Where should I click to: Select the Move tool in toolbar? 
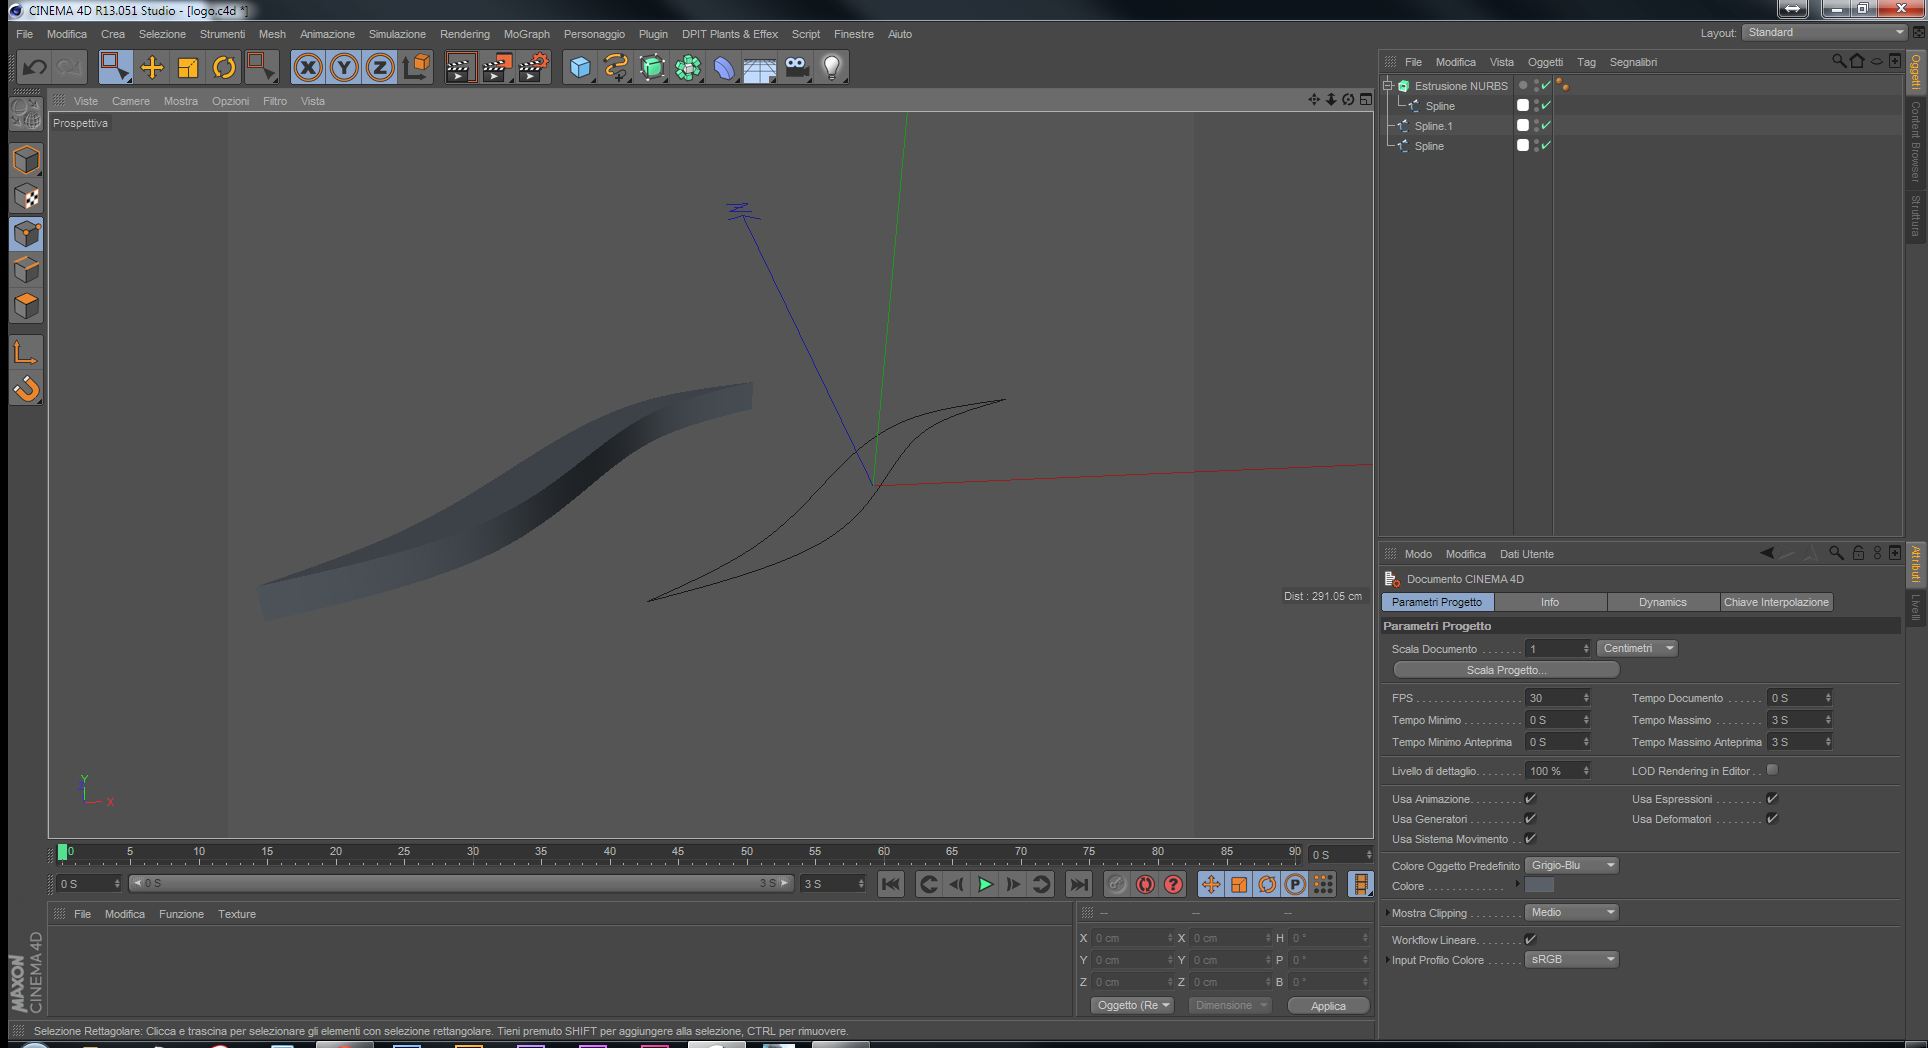[152, 67]
